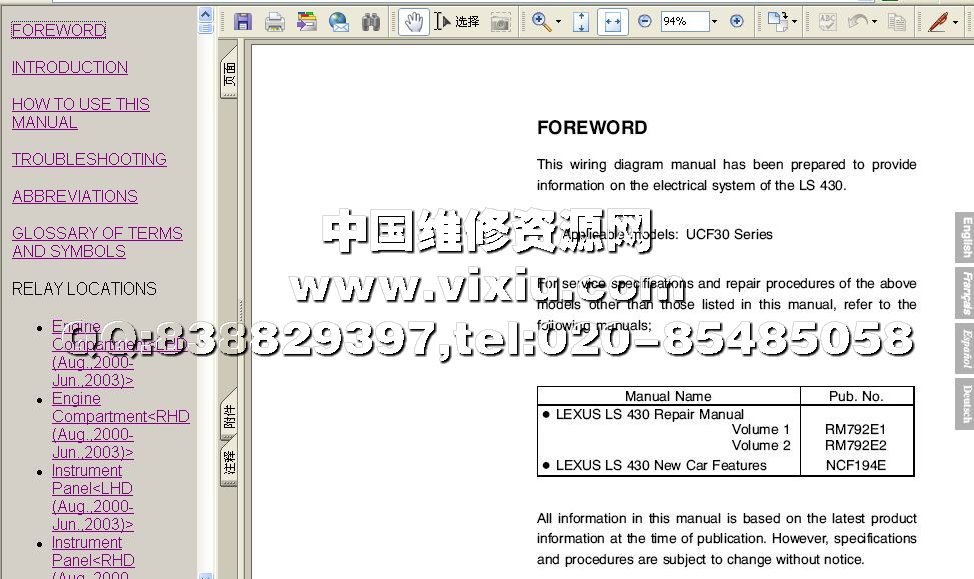Open the 附件 attachments navigation tab
Image resolution: width=974 pixels, height=579 pixels.
[x=229, y=414]
